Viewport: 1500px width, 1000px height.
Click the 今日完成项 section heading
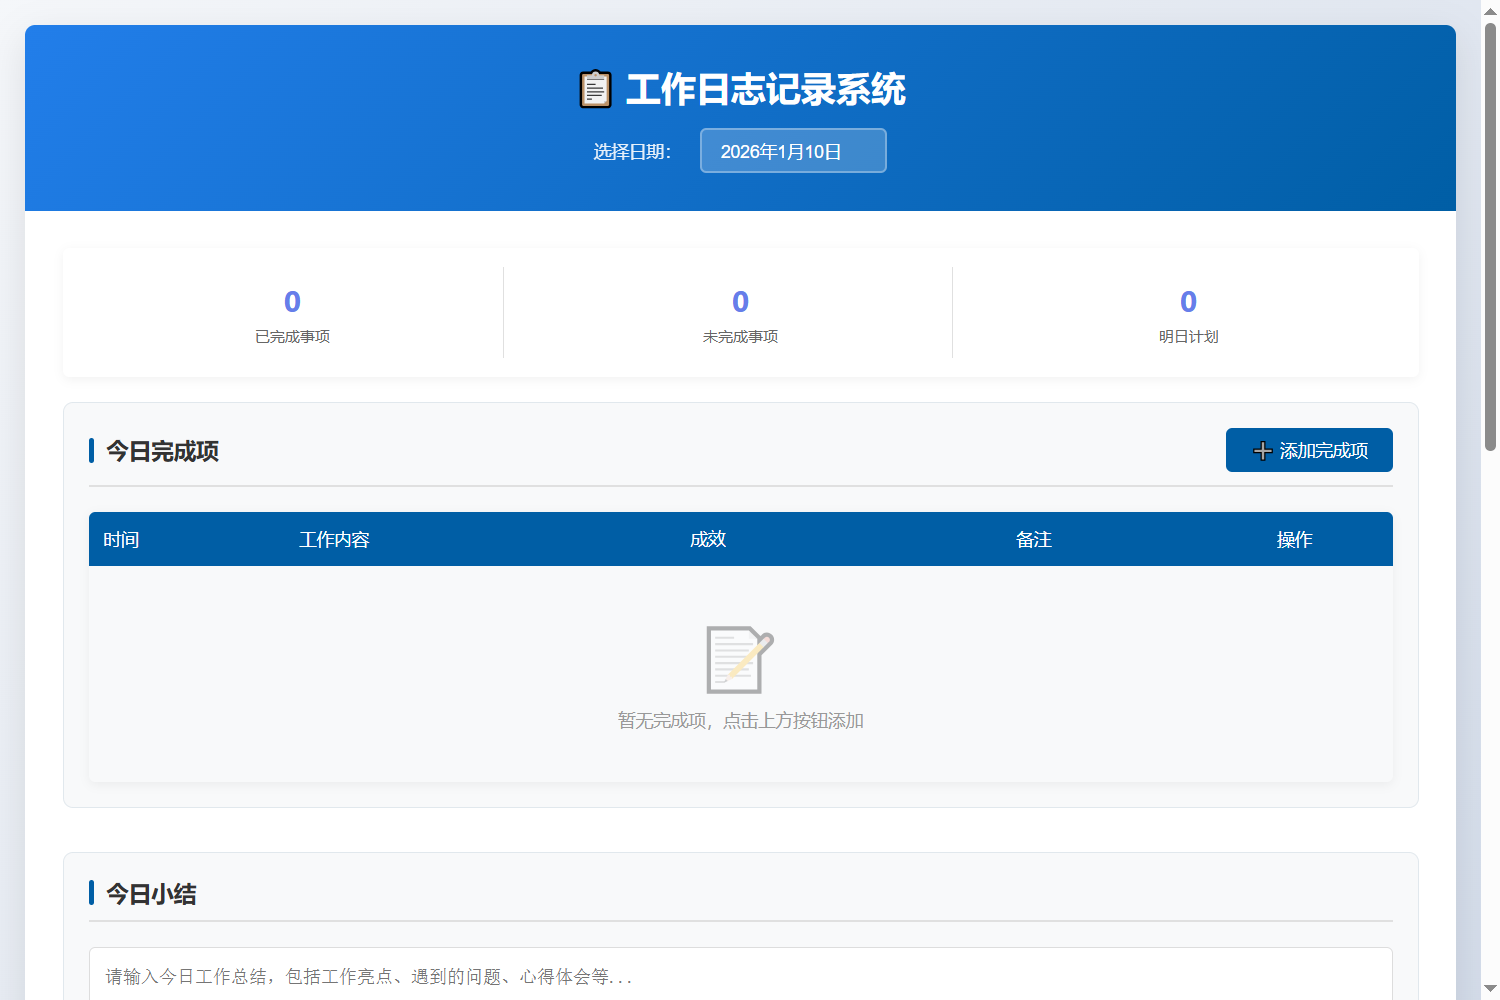[x=161, y=451]
